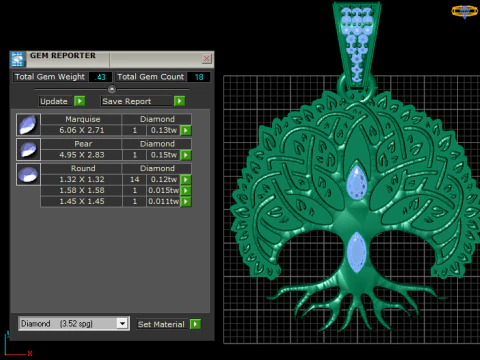Screen dimensions: 480x360
Task: Click green arrow for Round 0.12tw row
Action: click(x=186, y=180)
